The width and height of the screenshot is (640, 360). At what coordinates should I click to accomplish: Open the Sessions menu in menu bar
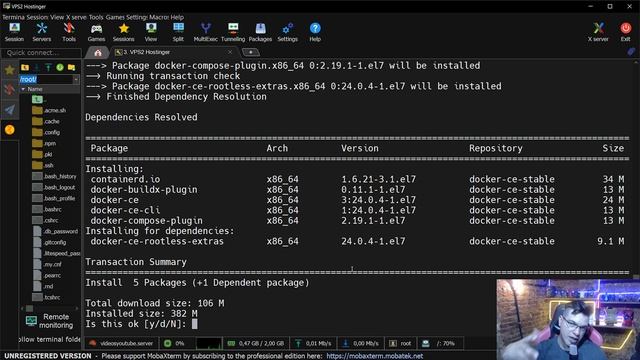pos(38,17)
